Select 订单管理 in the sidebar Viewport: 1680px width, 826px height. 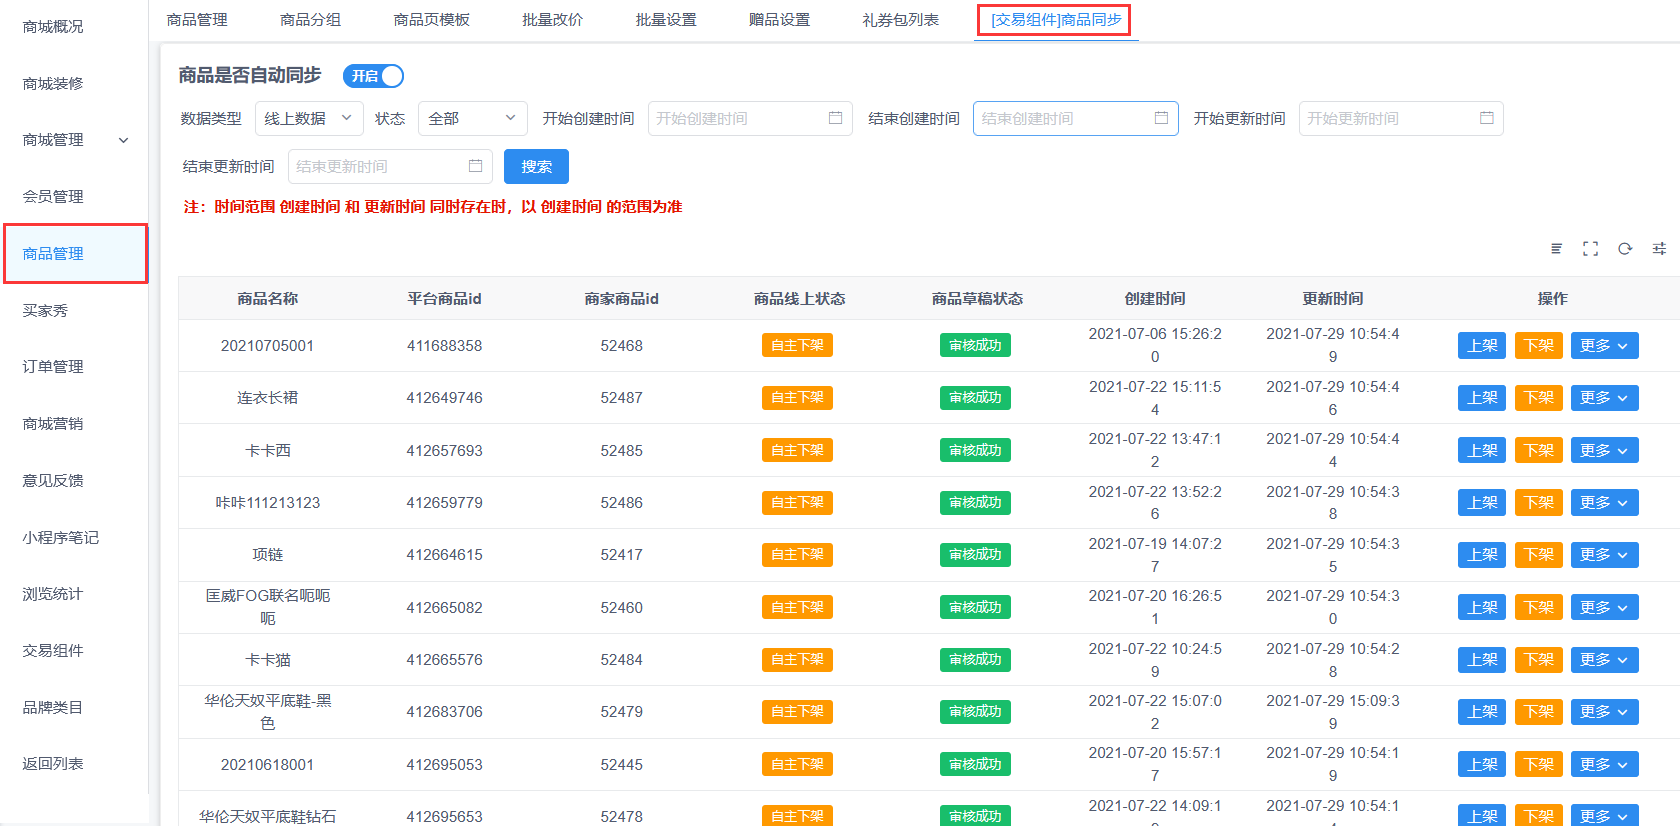(x=53, y=367)
